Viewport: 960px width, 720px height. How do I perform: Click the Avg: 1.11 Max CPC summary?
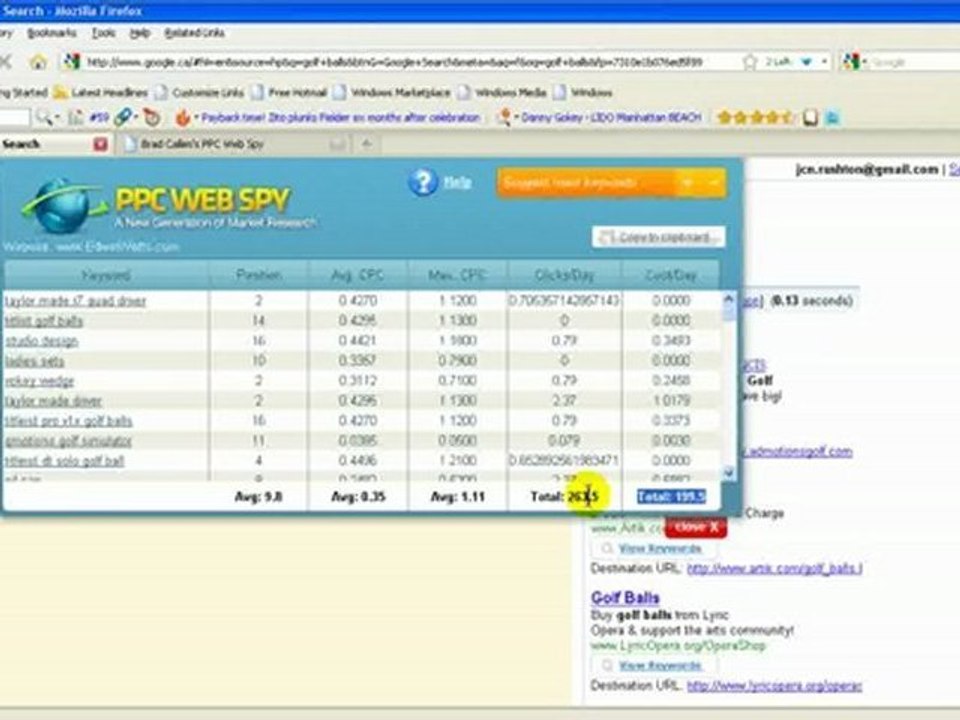tap(457, 497)
